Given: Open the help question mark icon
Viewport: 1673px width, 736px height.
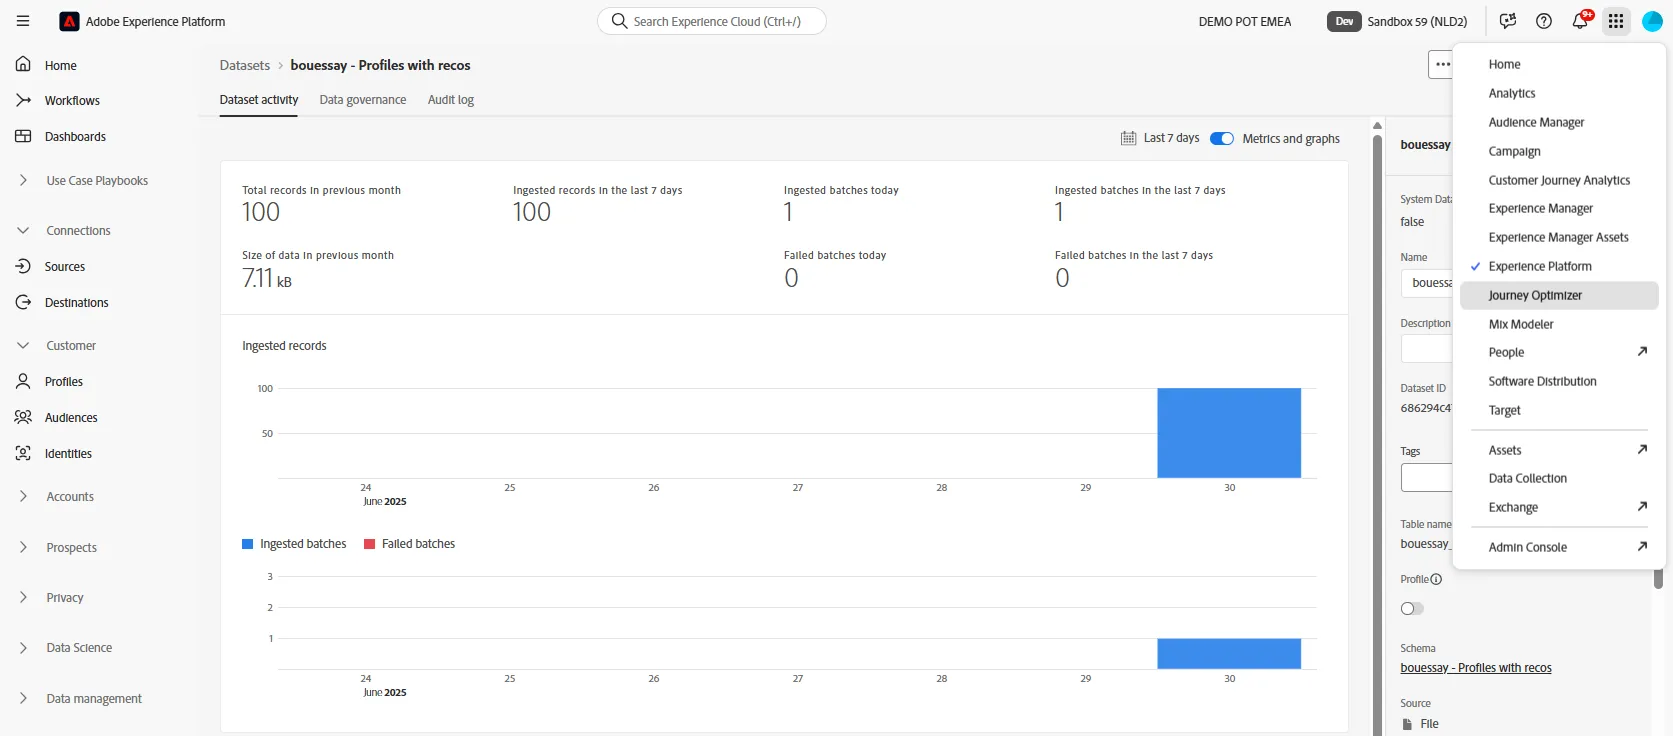Looking at the screenshot, I should [1544, 21].
